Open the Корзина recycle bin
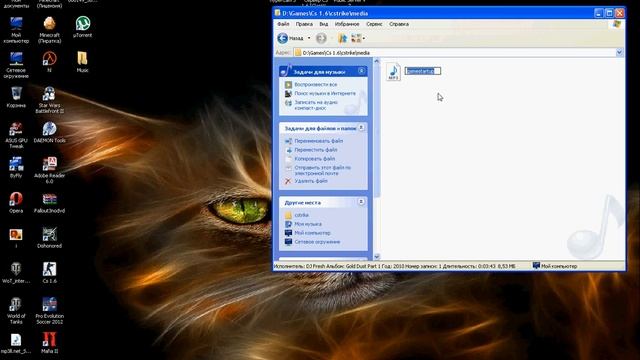 (16, 97)
